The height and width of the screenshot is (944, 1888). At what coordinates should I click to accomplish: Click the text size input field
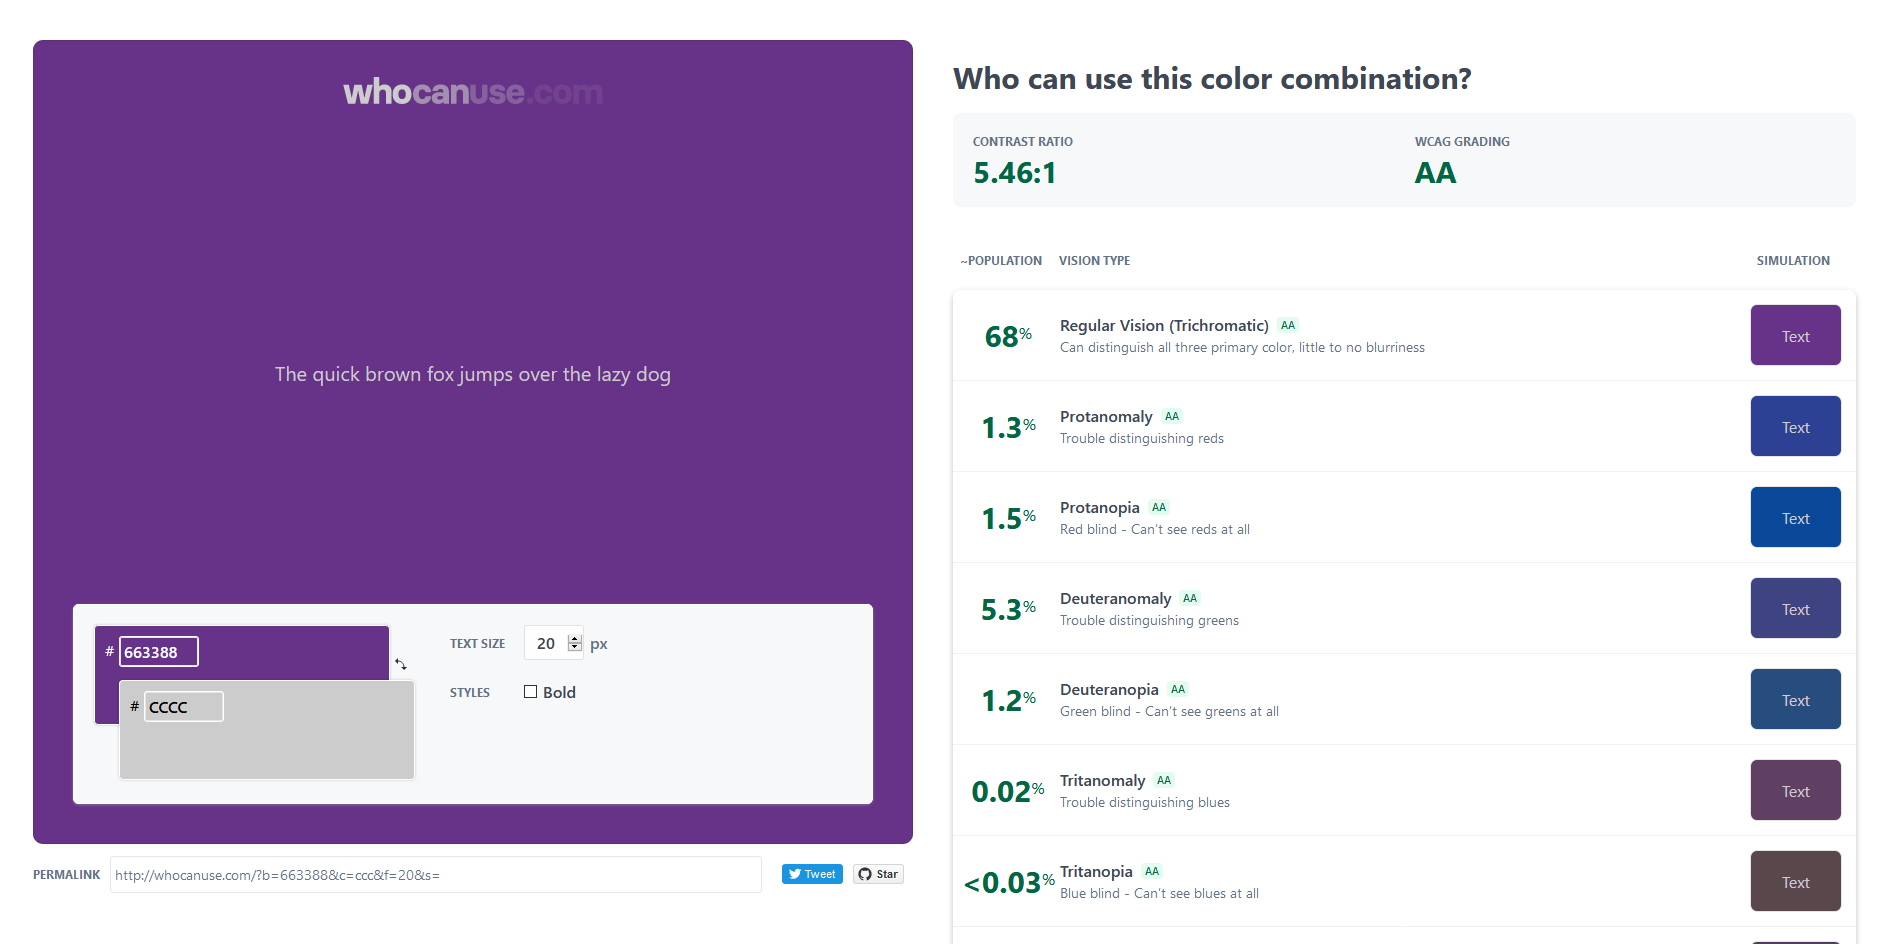(546, 644)
